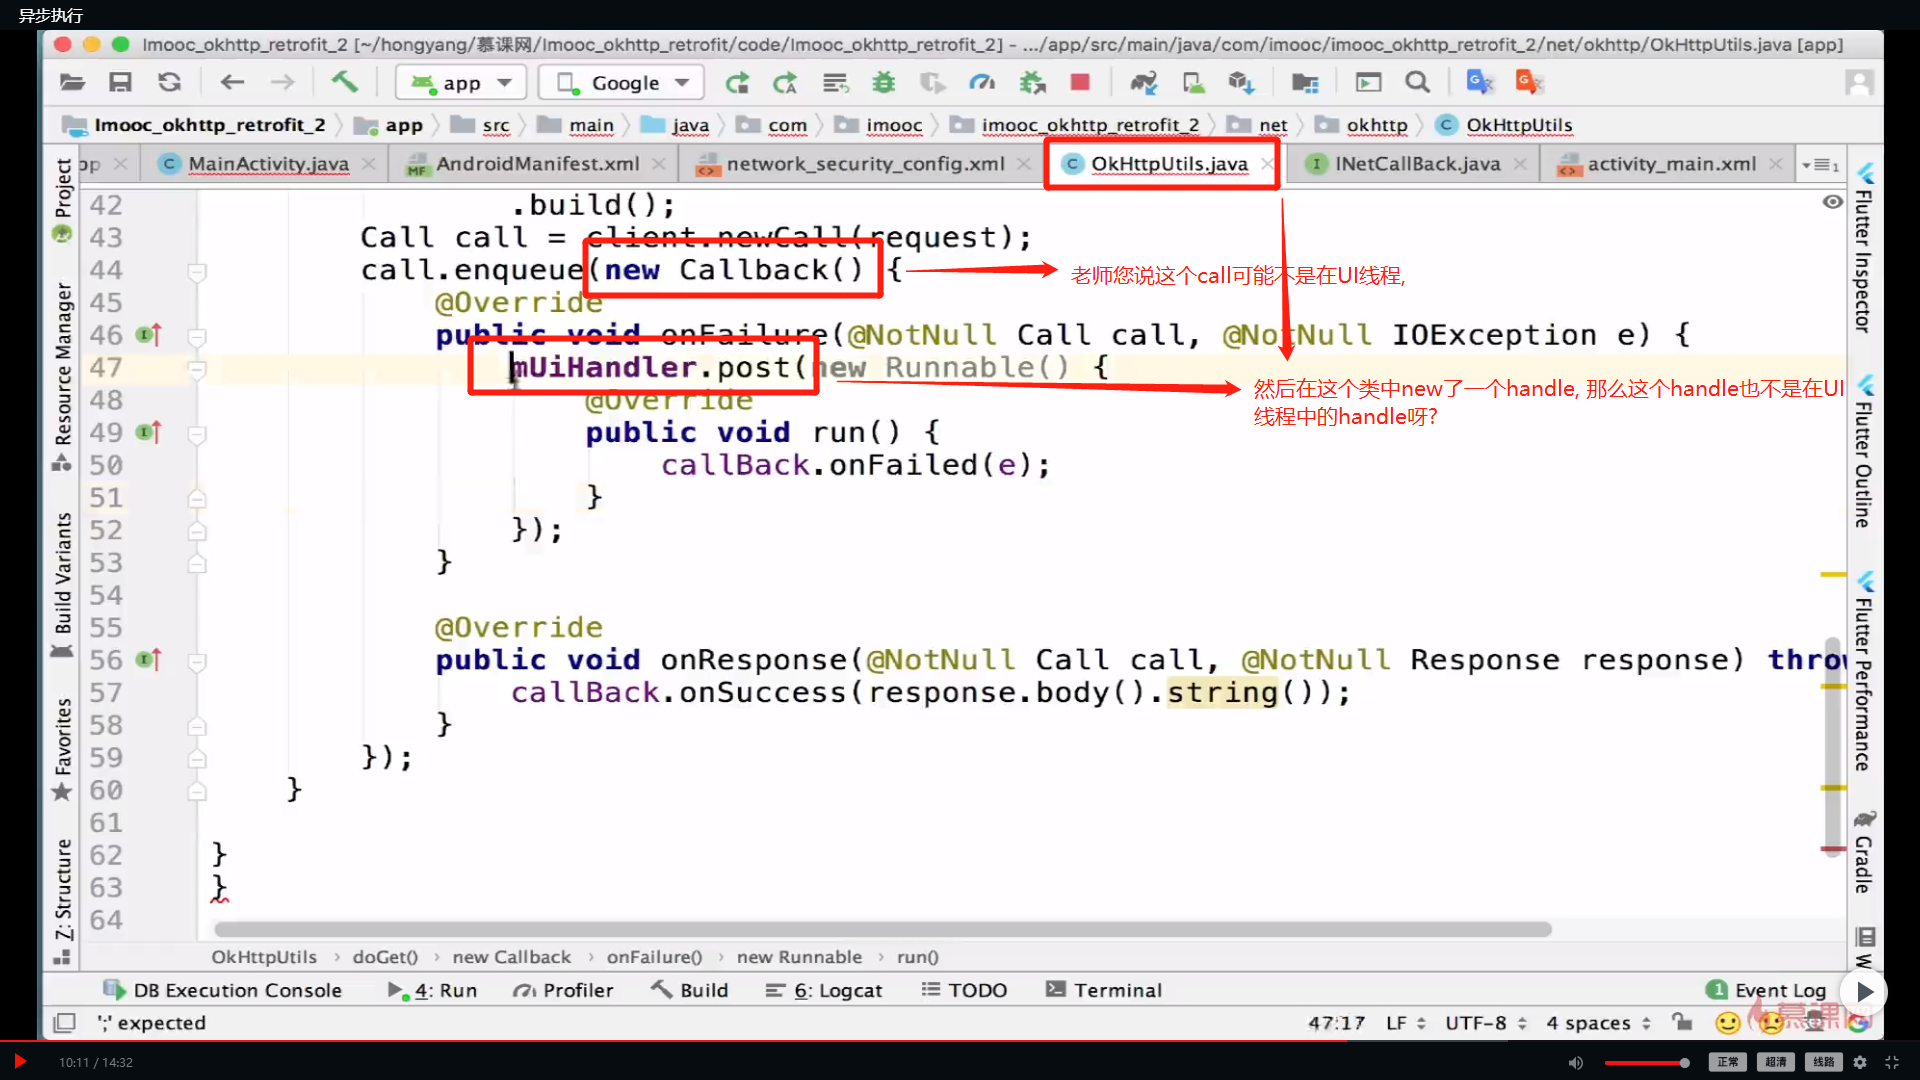1920x1080 pixels.
Task: Click override gutter icon on line 46
Action: coord(149,335)
